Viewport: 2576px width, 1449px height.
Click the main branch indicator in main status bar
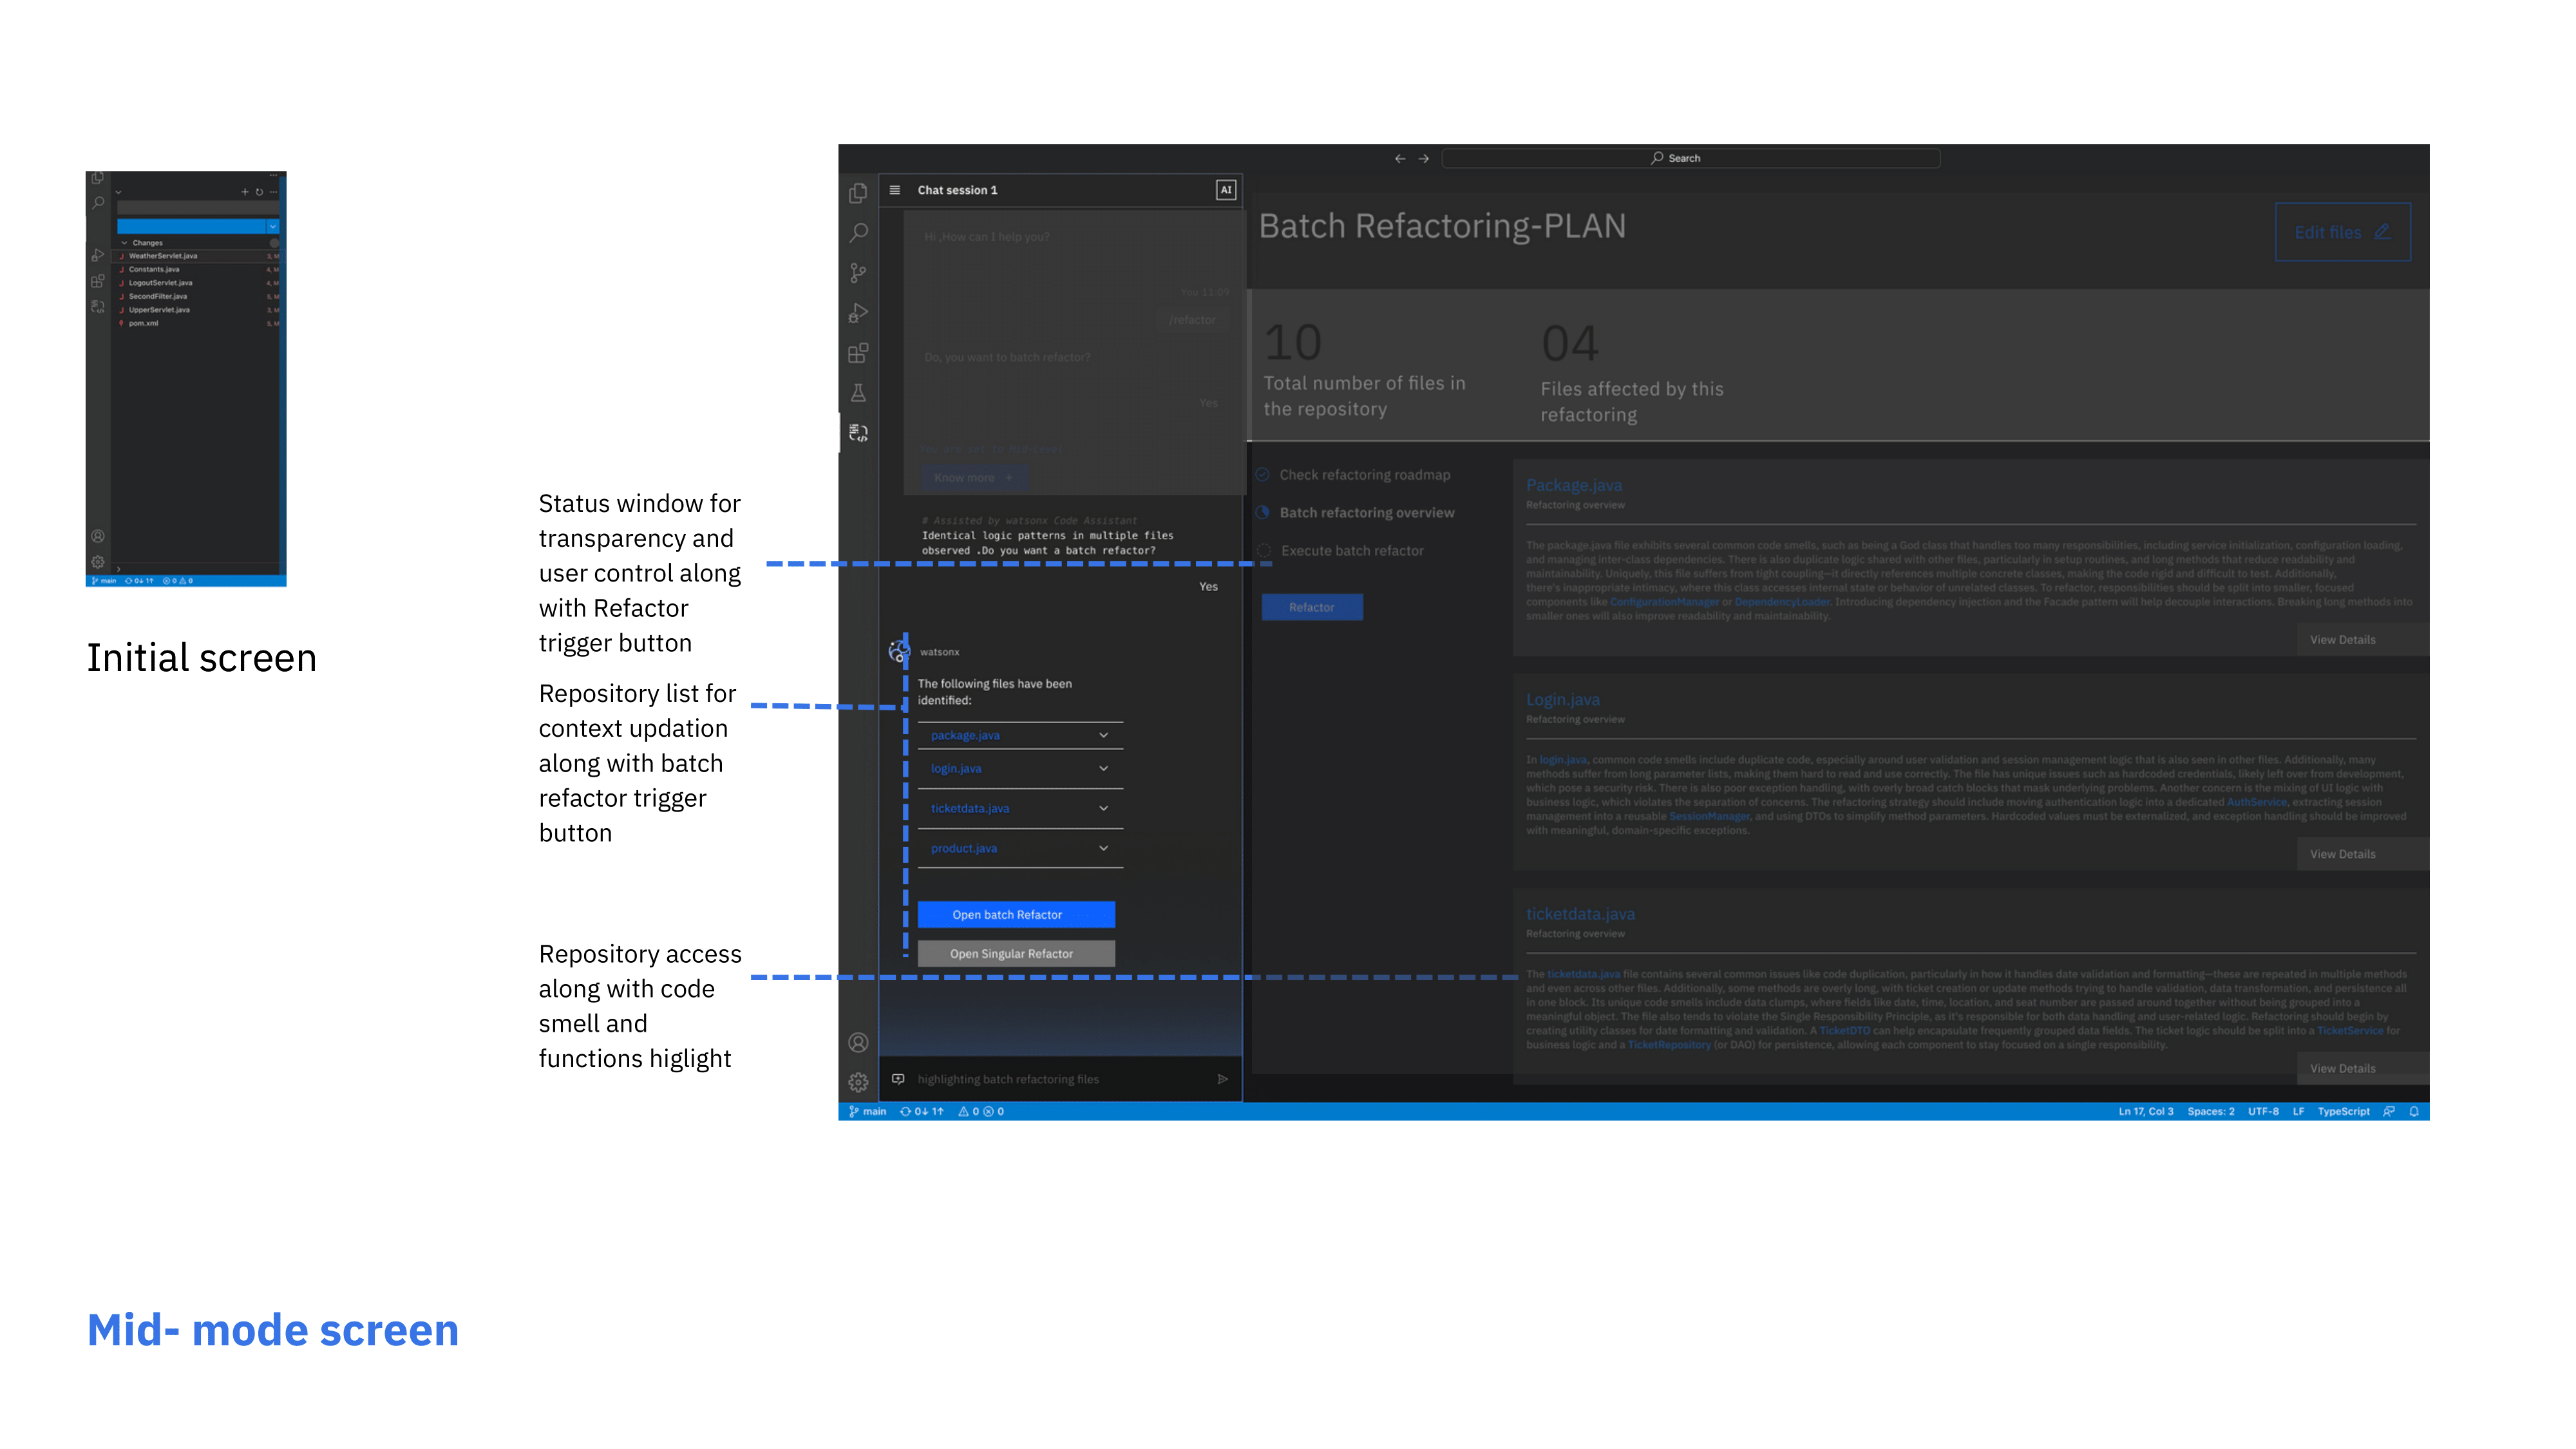[x=867, y=1111]
